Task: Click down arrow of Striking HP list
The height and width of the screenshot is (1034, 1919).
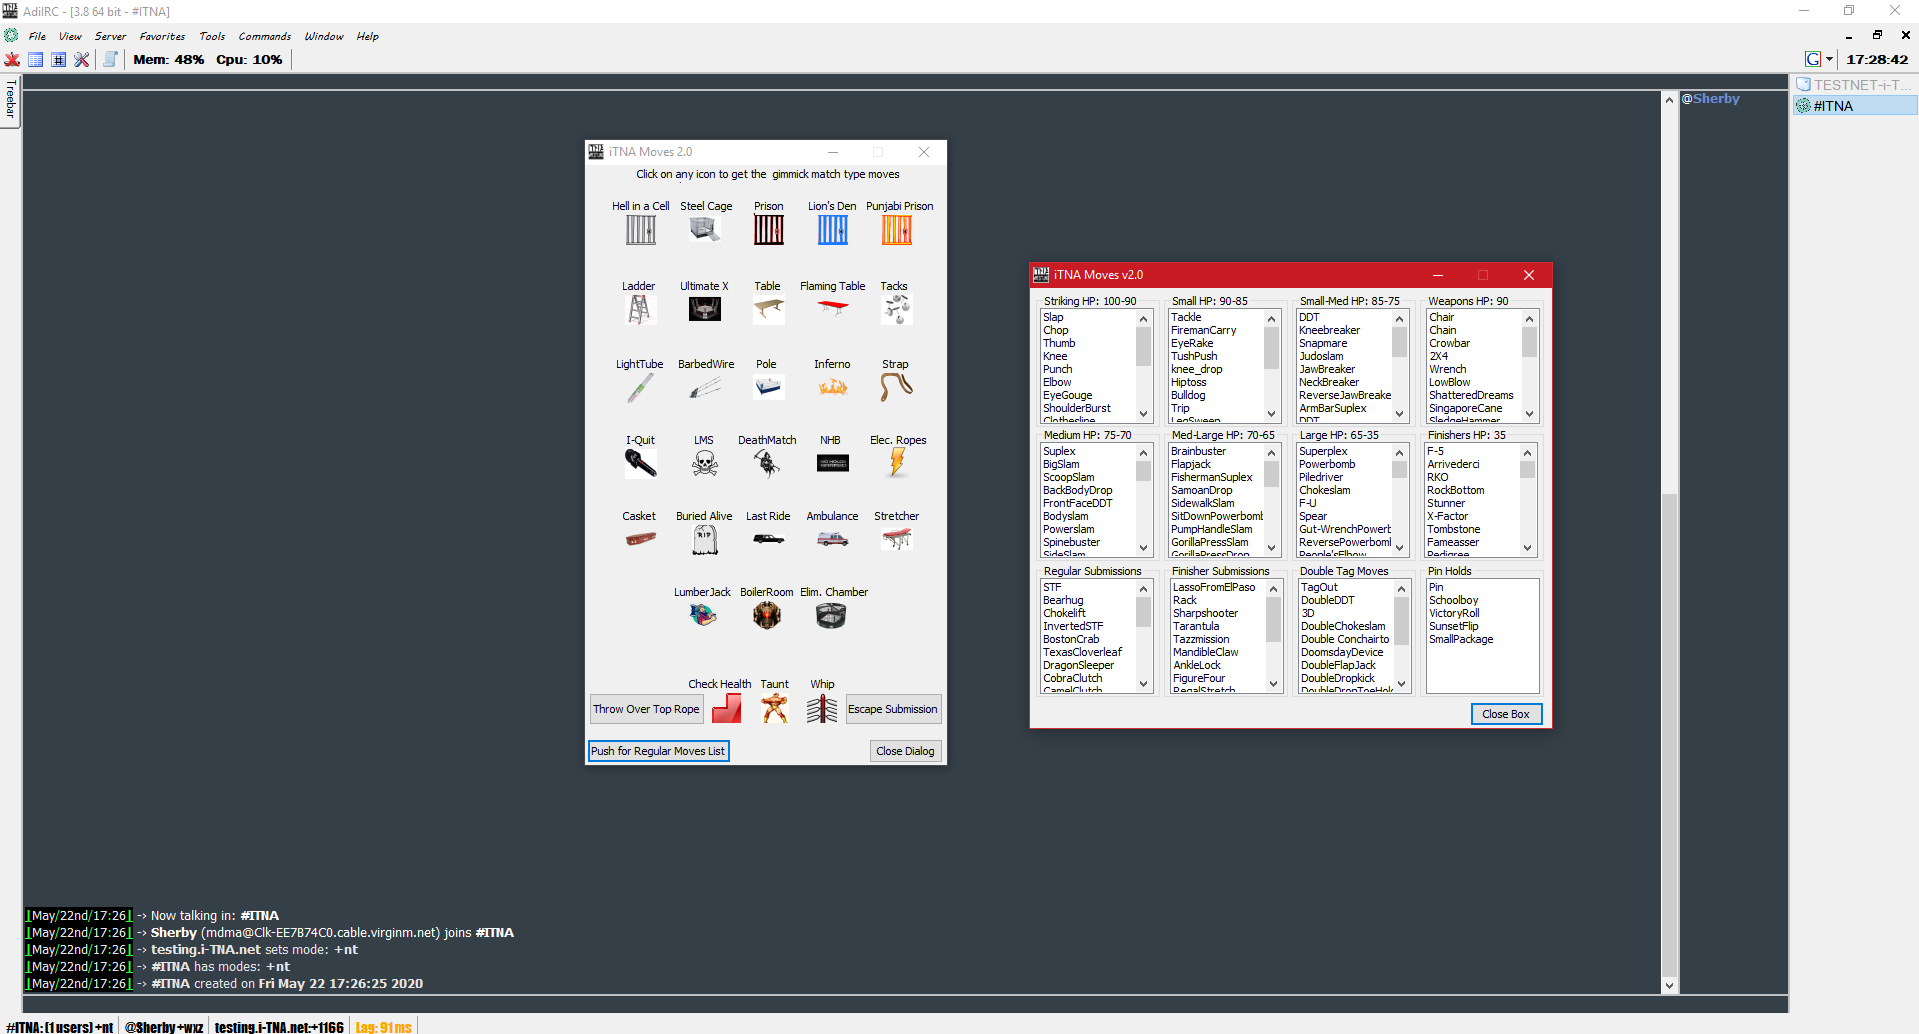Action: (x=1143, y=414)
